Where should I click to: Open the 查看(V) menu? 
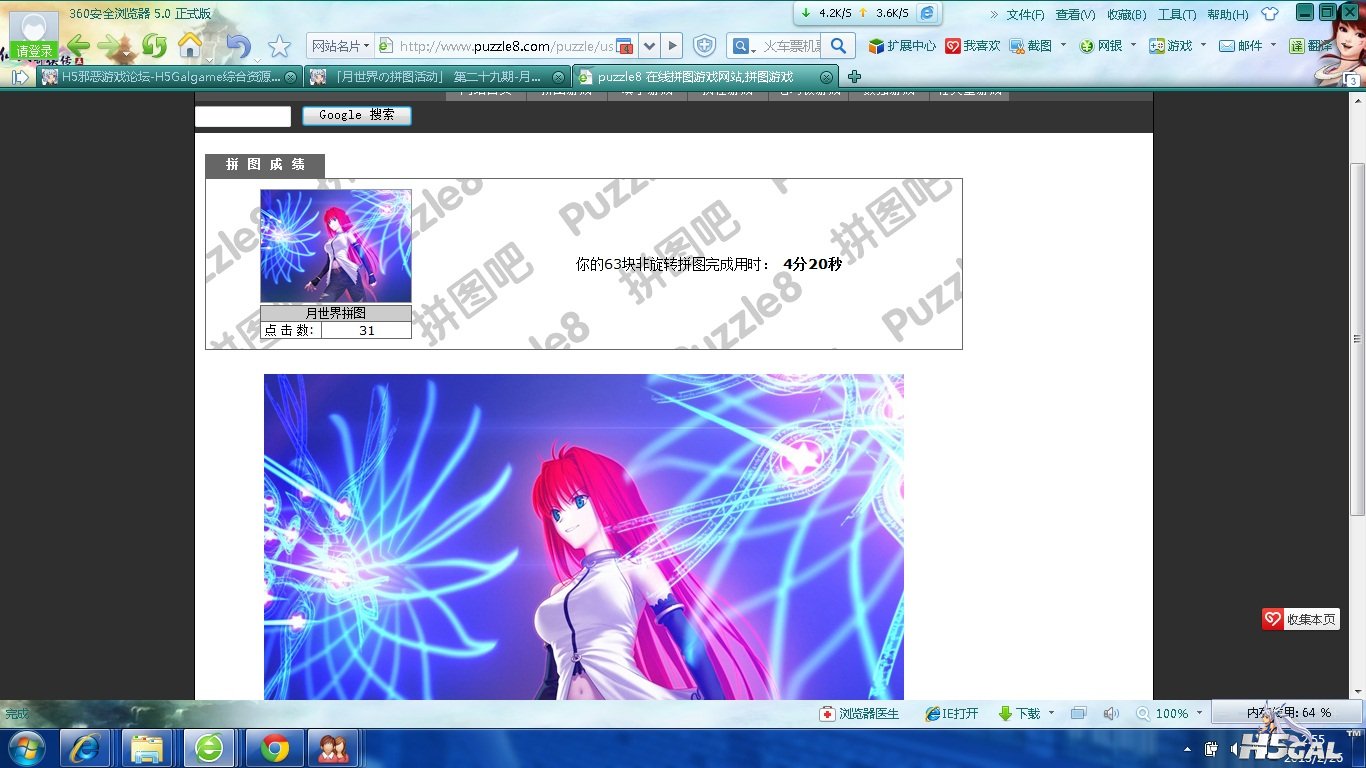tap(1075, 14)
